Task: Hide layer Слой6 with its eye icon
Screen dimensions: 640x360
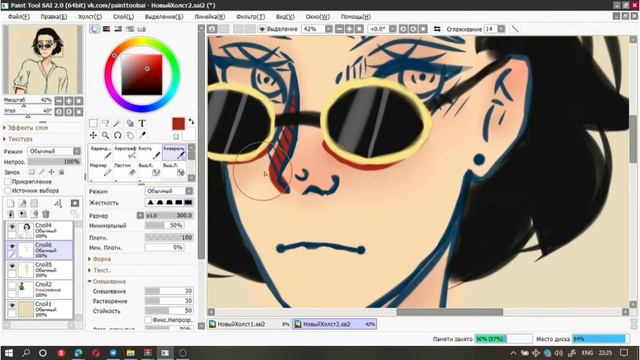Action: click(x=12, y=247)
